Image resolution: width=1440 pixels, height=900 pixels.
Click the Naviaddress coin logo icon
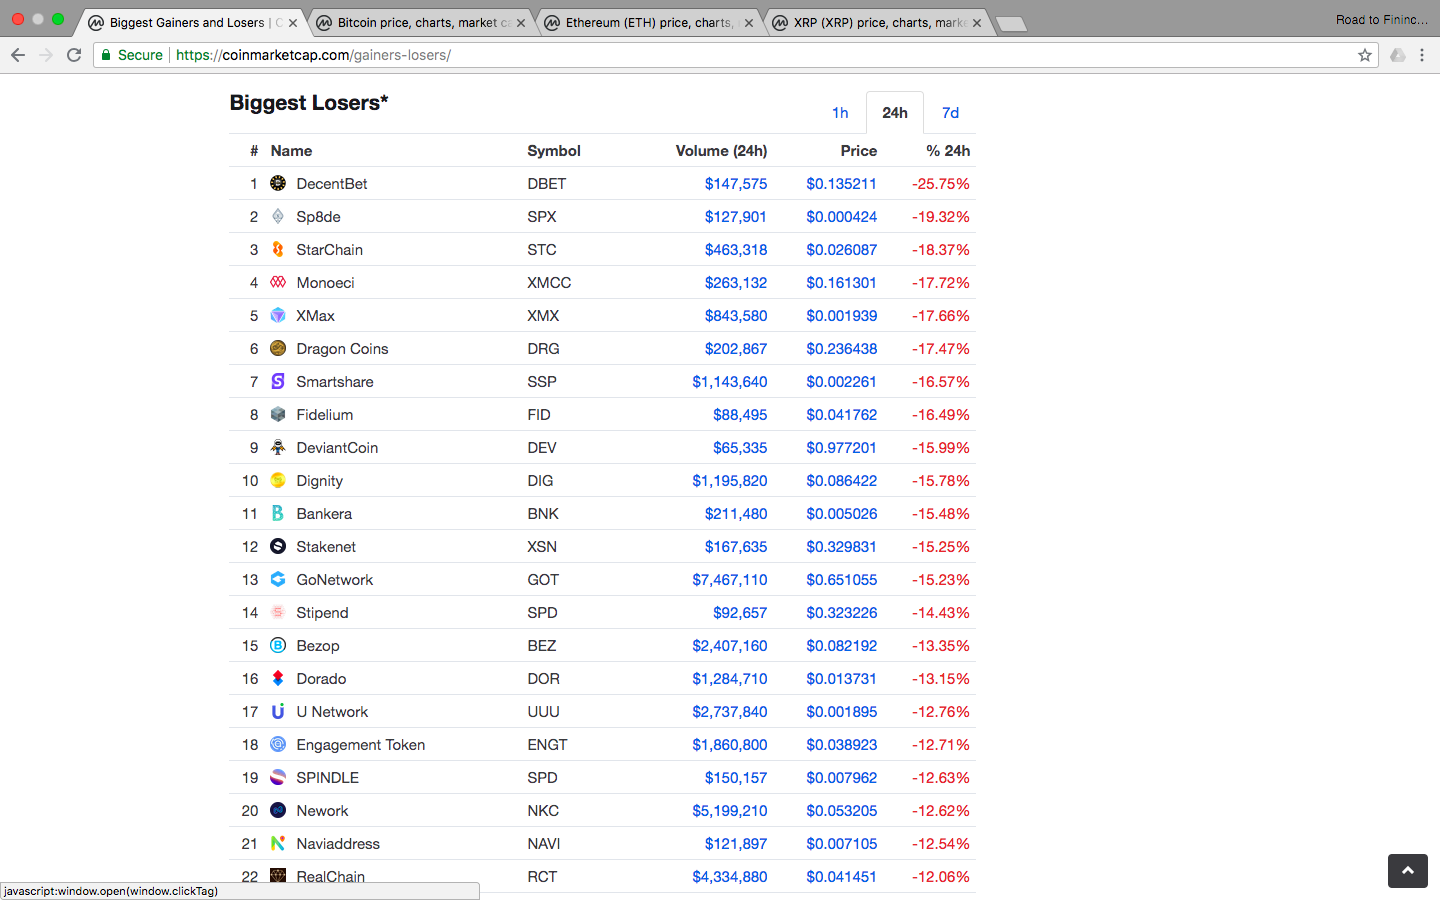click(278, 843)
